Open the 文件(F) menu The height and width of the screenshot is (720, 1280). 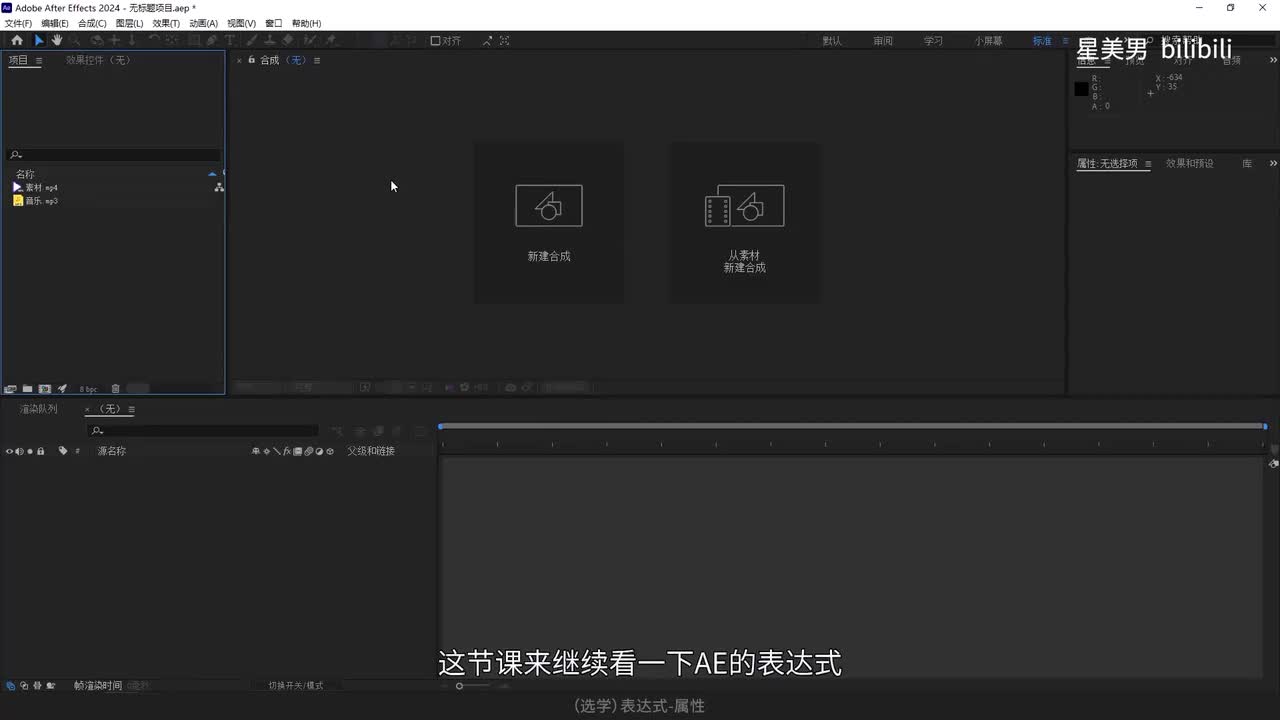(18, 23)
